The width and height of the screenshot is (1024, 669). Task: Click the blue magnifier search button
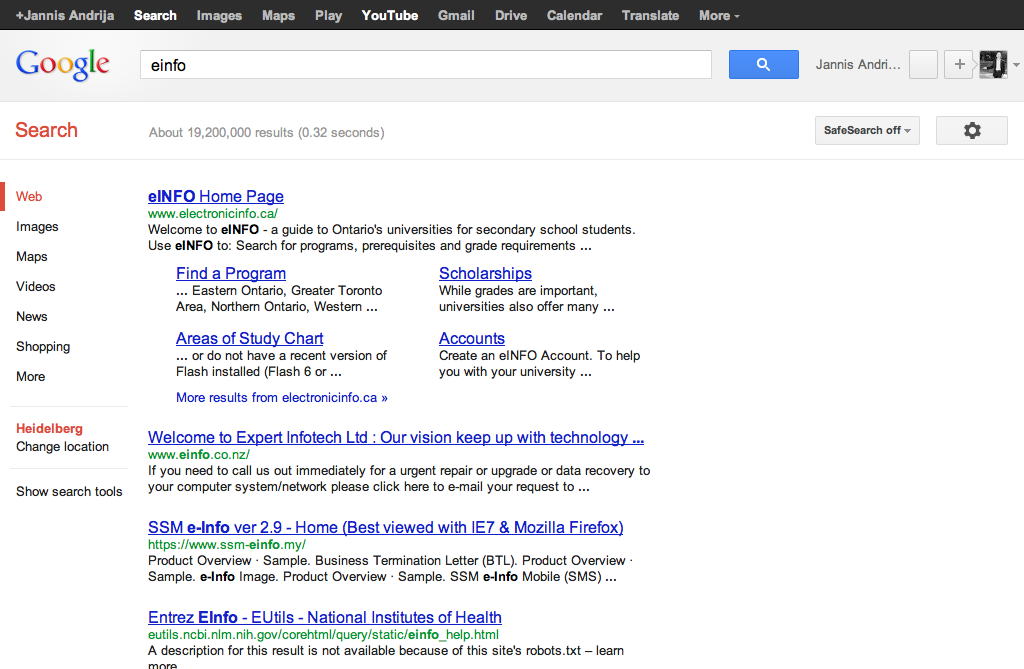pos(763,65)
